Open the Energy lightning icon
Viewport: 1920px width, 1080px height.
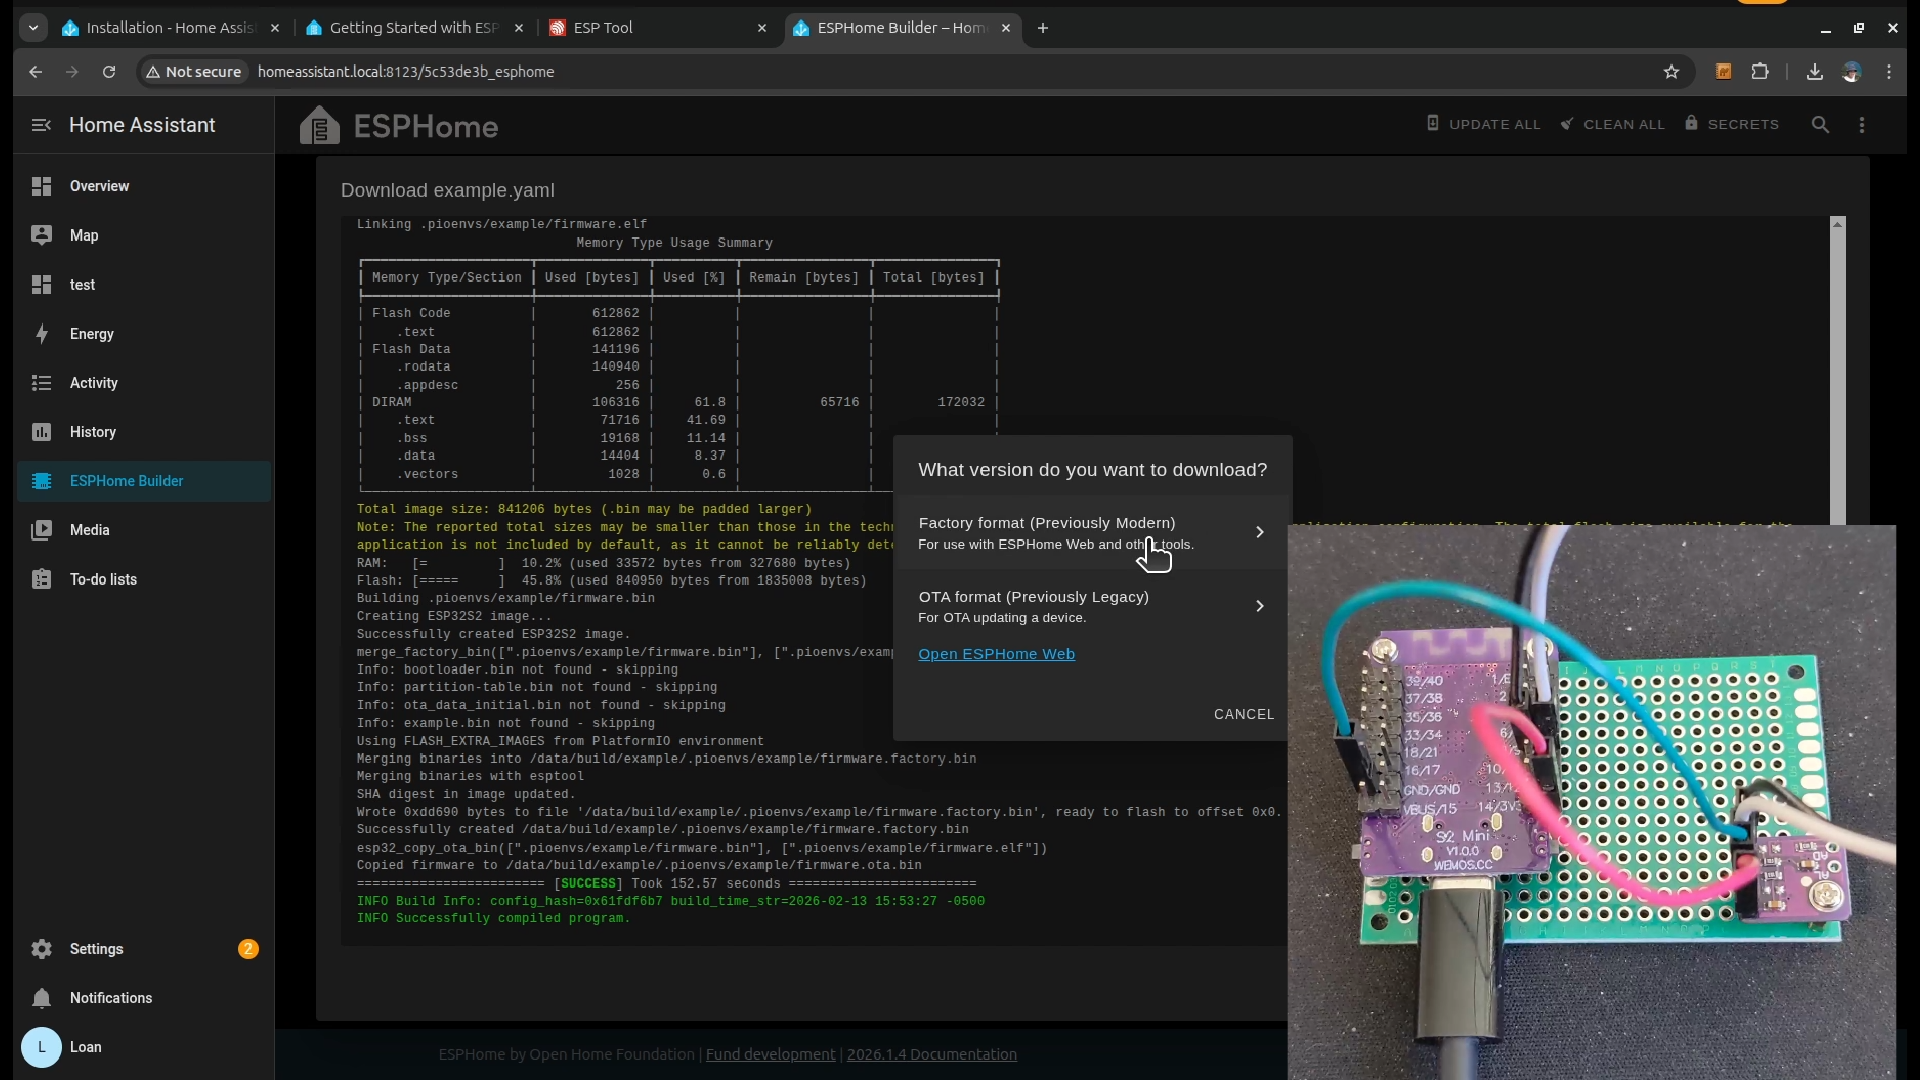point(41,334)
